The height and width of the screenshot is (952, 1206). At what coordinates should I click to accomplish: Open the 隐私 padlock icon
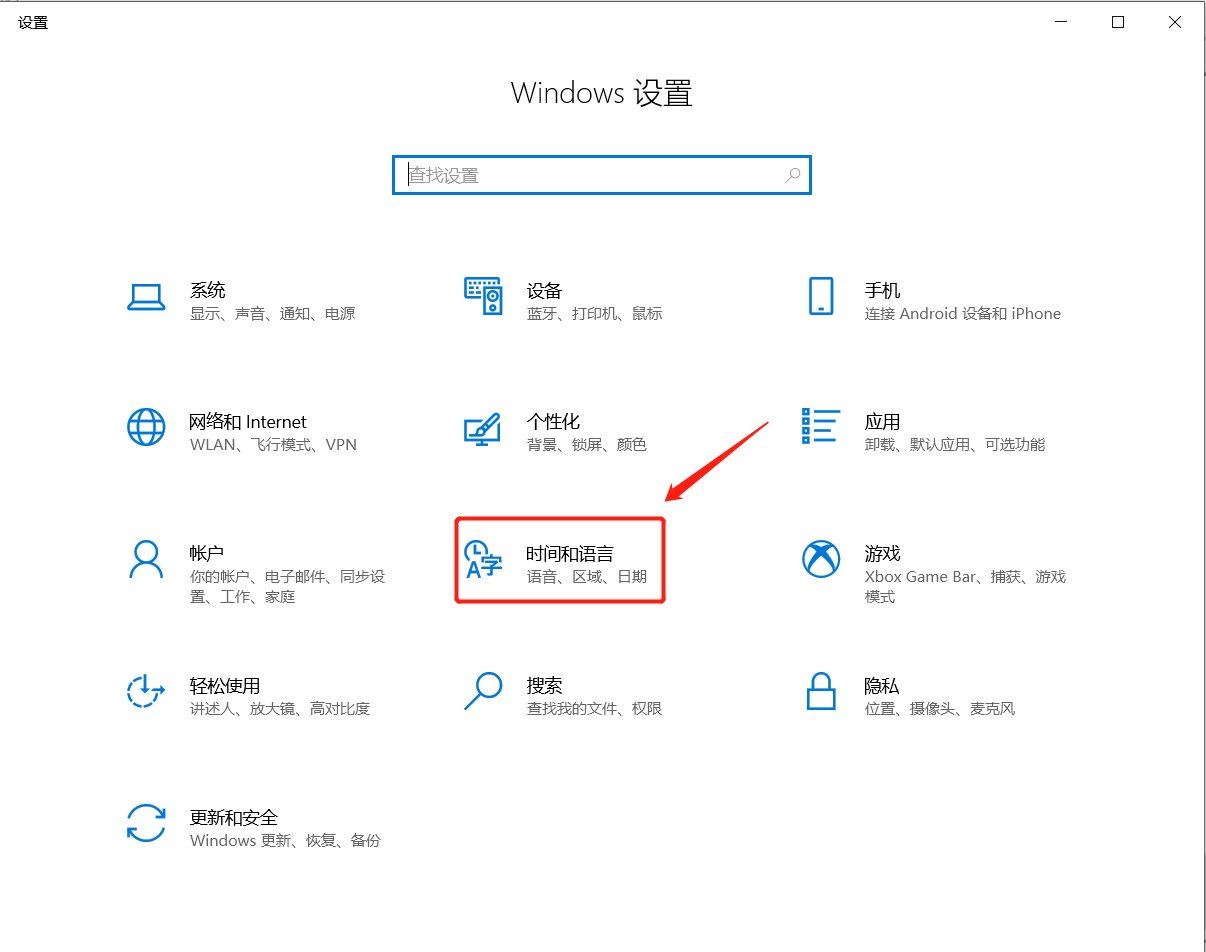[820, 691]
